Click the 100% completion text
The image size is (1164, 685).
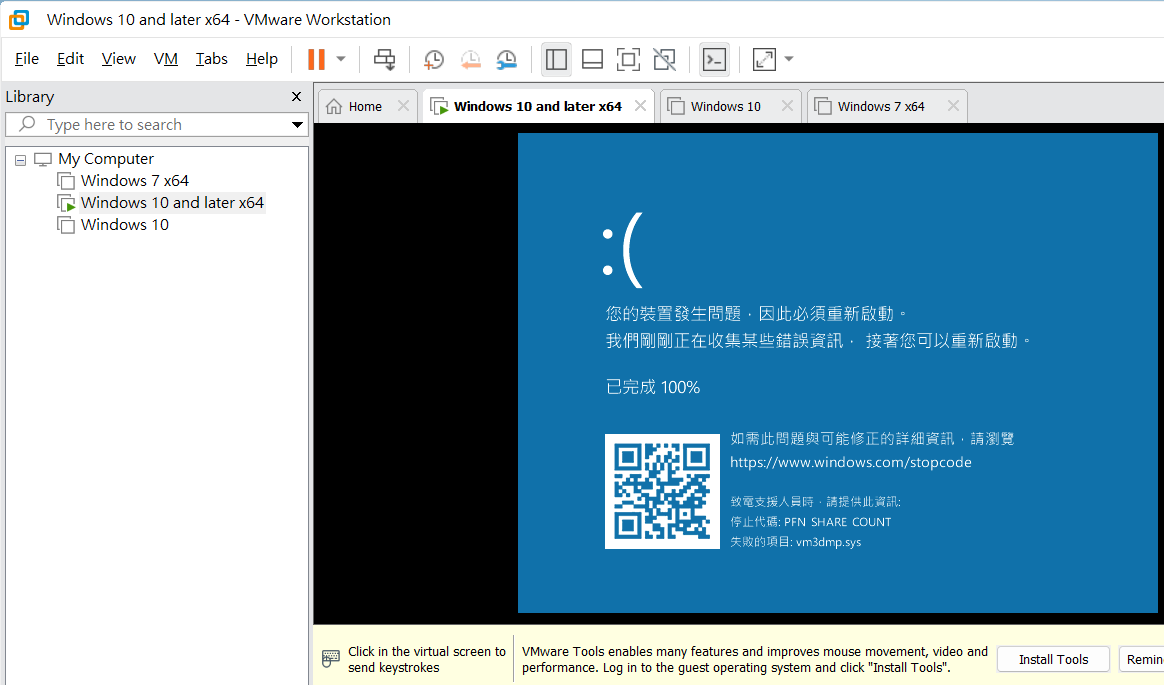(x=680, y=387)
